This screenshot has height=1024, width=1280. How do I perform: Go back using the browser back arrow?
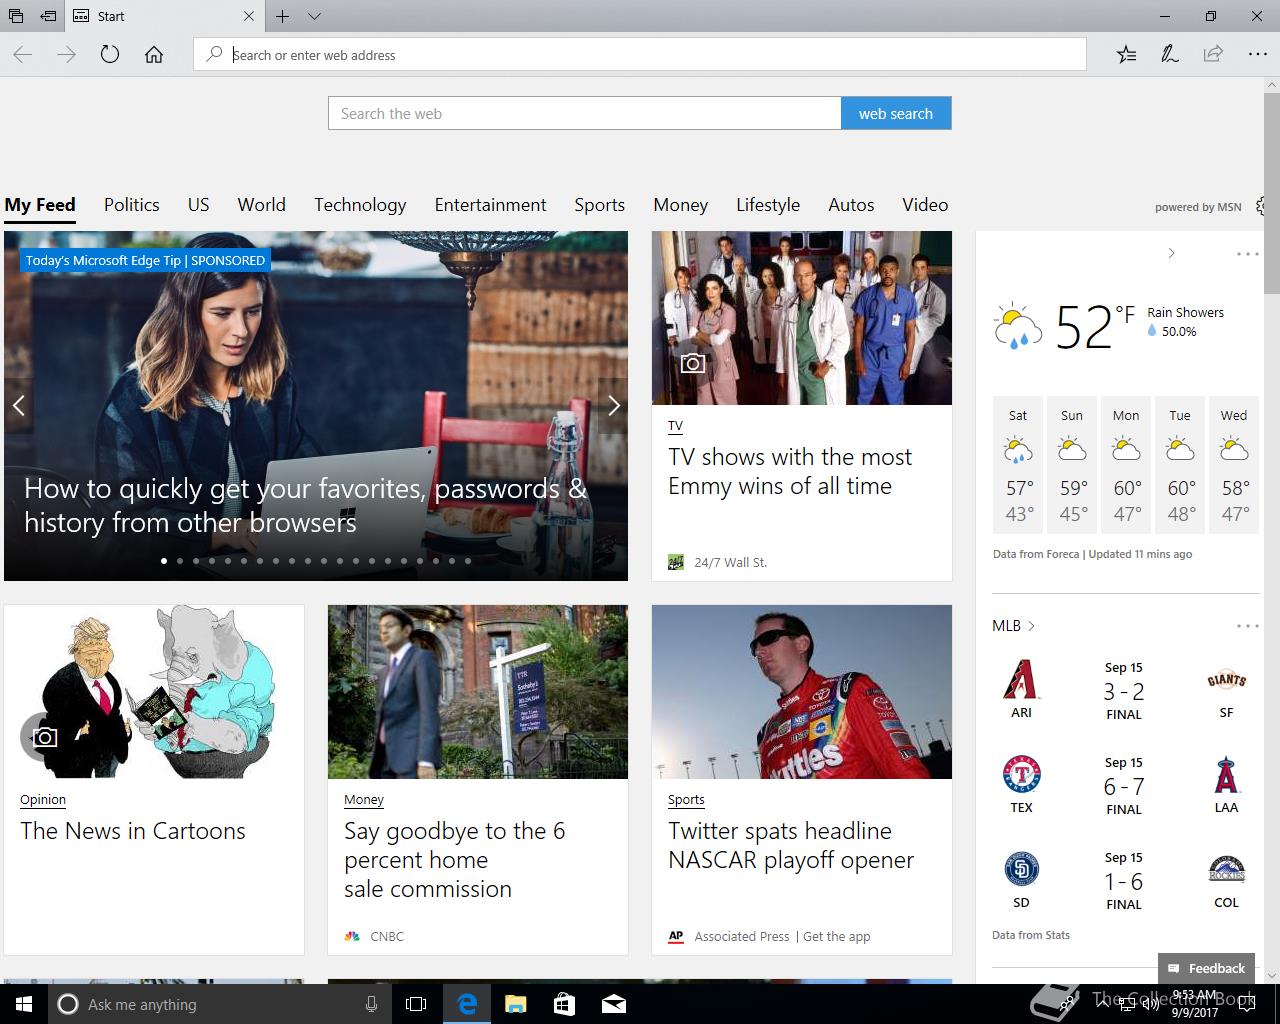pos(23,55)
